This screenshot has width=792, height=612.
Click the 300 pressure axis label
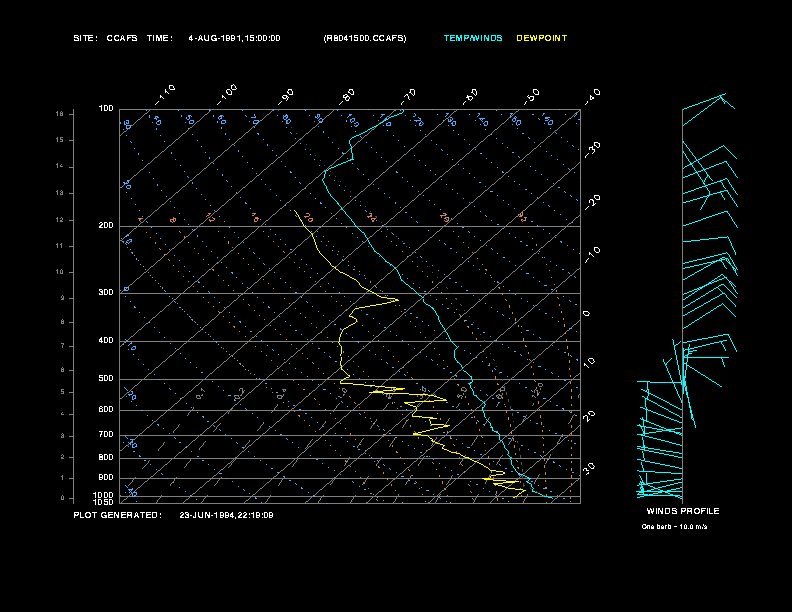point(106,293)
